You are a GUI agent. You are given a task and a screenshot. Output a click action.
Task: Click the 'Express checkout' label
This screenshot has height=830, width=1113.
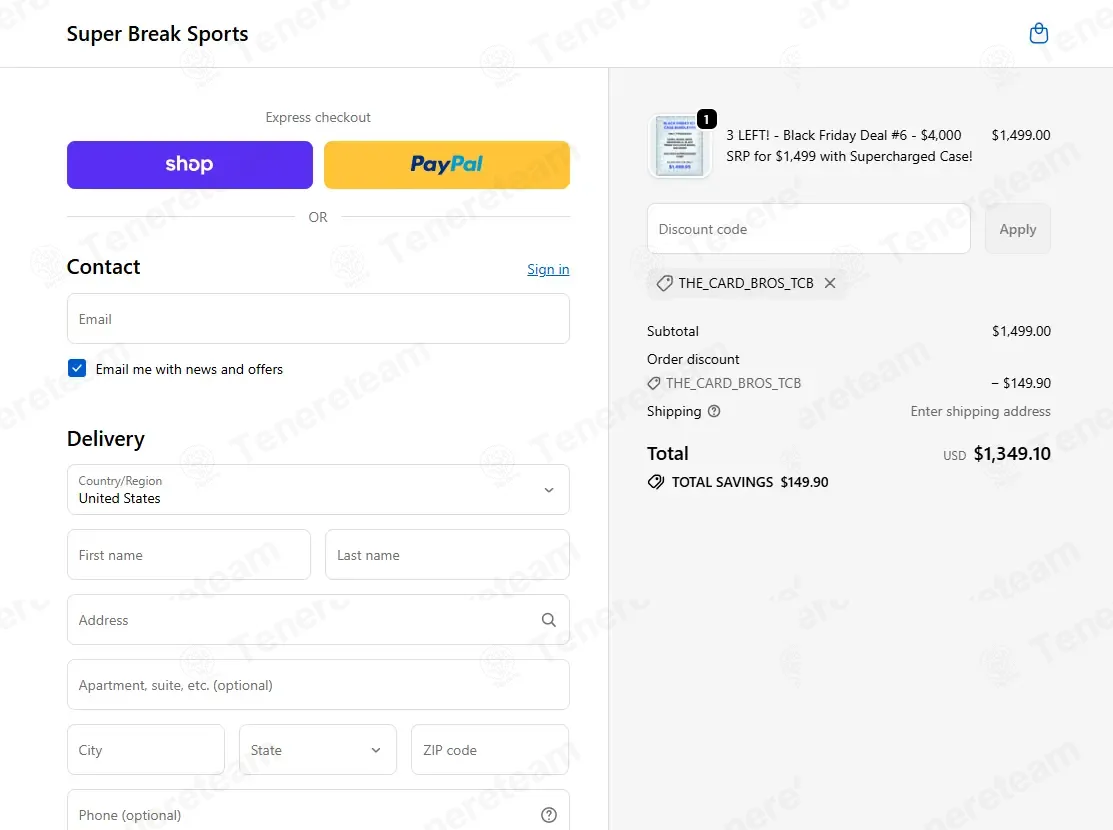318,117
